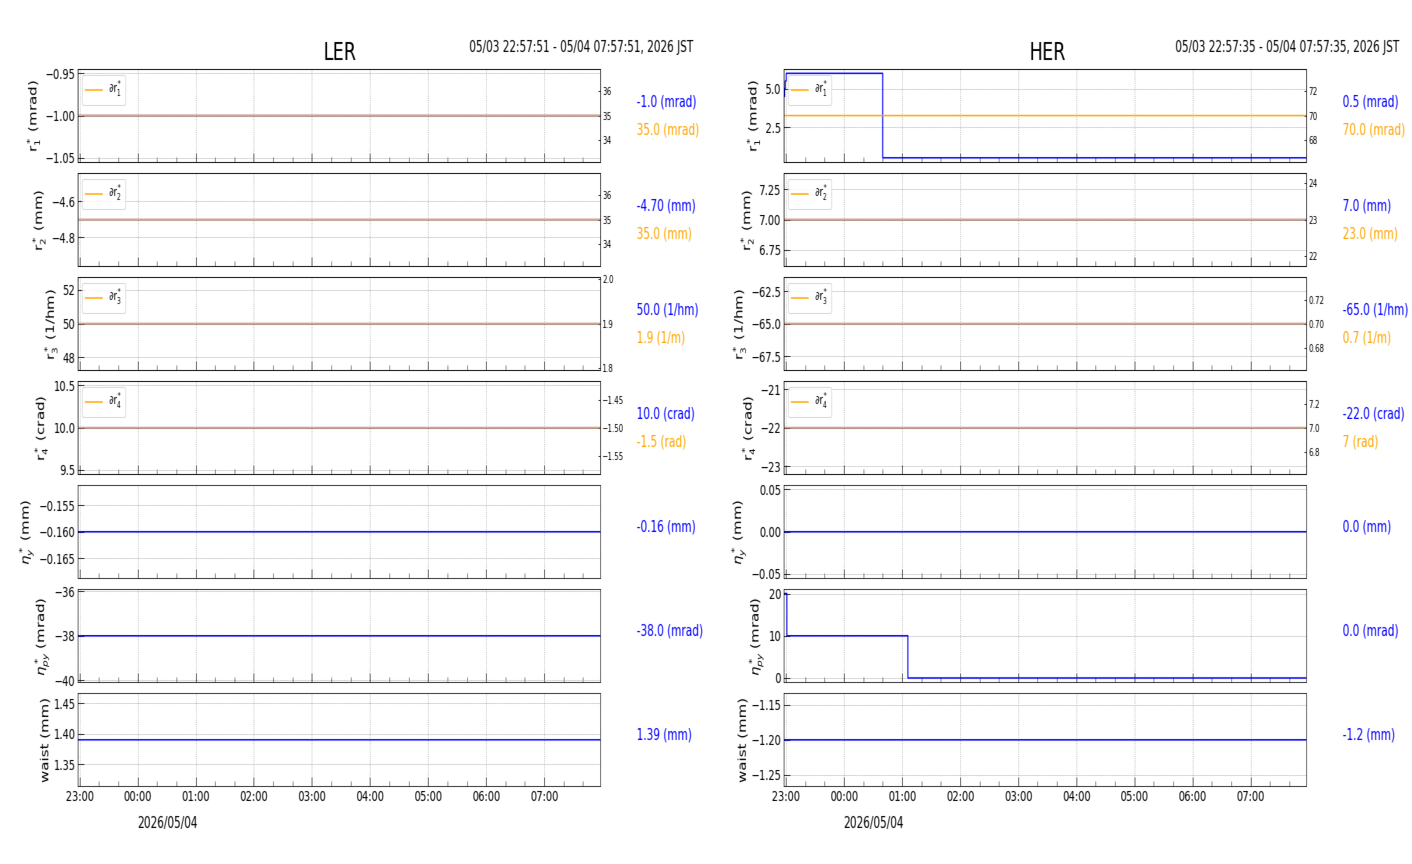
Task: Click the ∂r1* legend in LER plot
Action: pyautogui.click(x=104, y=90)
